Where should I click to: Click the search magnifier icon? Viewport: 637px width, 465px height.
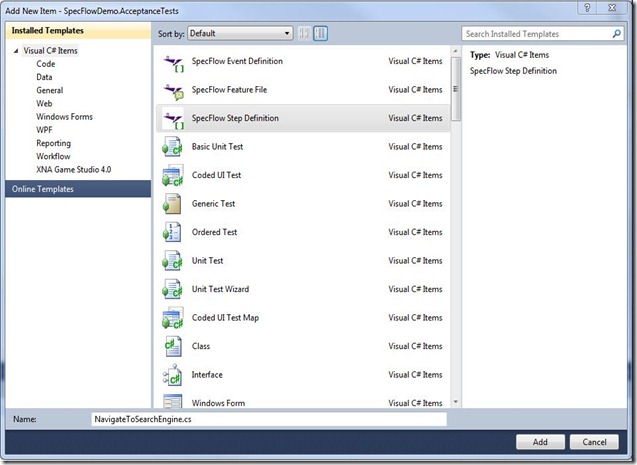pyautogui.click(x=616, y=34)
